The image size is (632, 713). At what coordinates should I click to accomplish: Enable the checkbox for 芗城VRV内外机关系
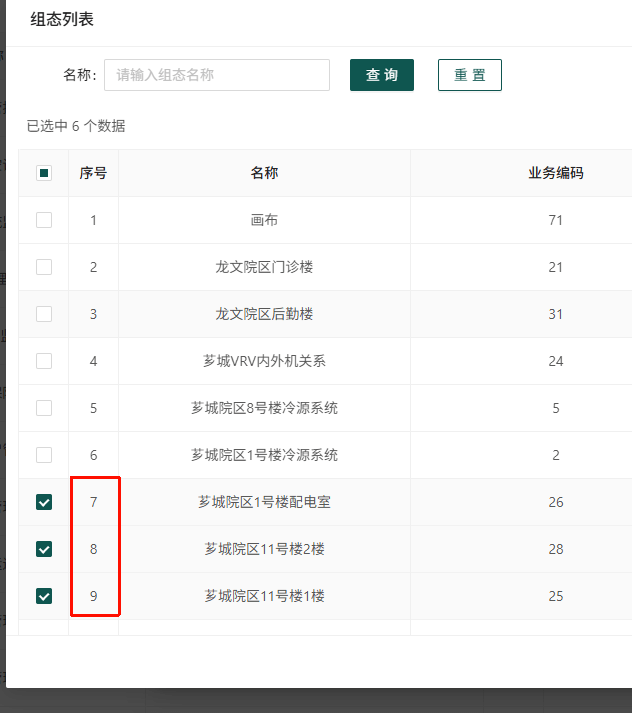coord(44,361)
